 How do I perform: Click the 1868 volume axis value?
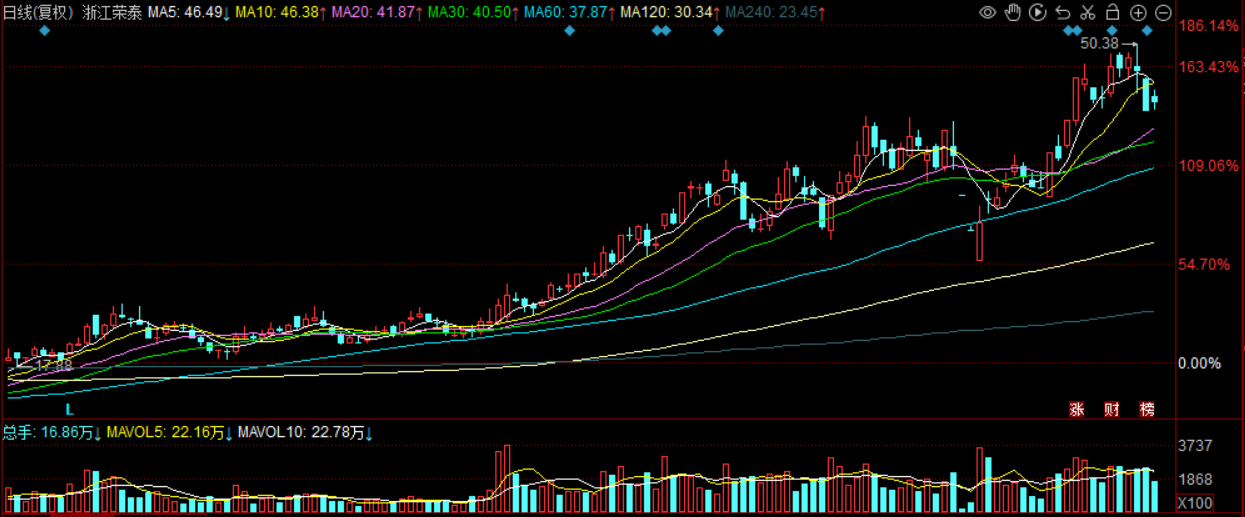pos(1196,480)
